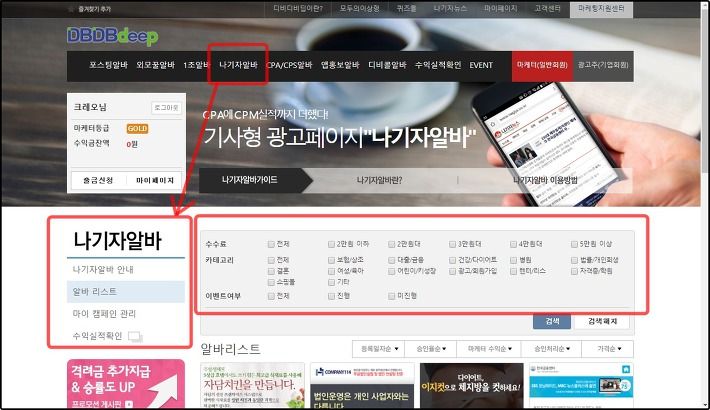The height and width of the screenshot is (410, 710).
Task: Click the 검색 search button
Action: click(x=552, y=321)
